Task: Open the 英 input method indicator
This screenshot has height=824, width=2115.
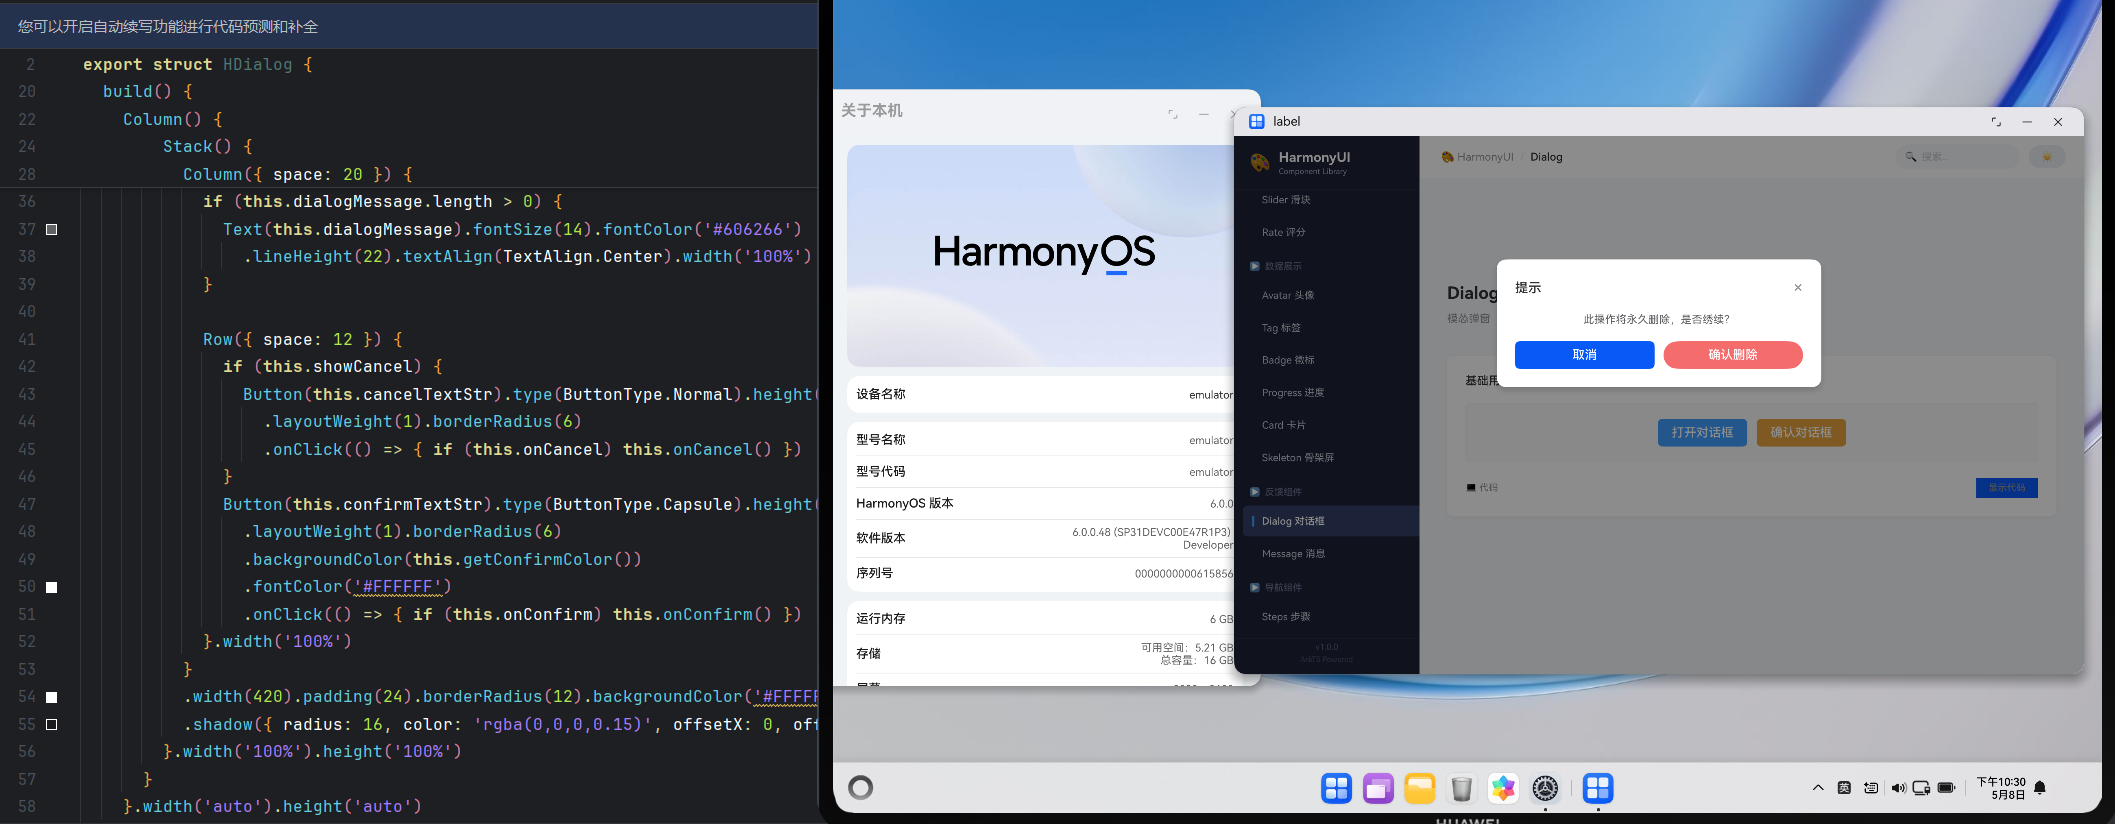Action: pos(1845,788)
